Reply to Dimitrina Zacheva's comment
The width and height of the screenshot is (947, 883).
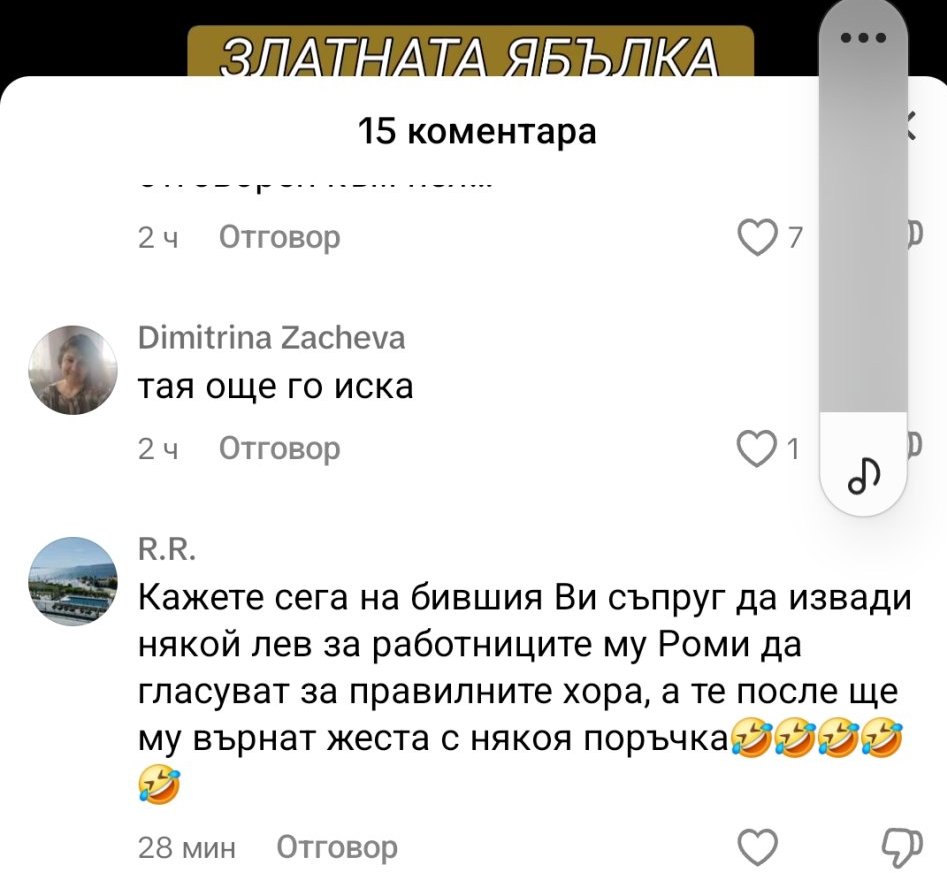tap(280, 449)
